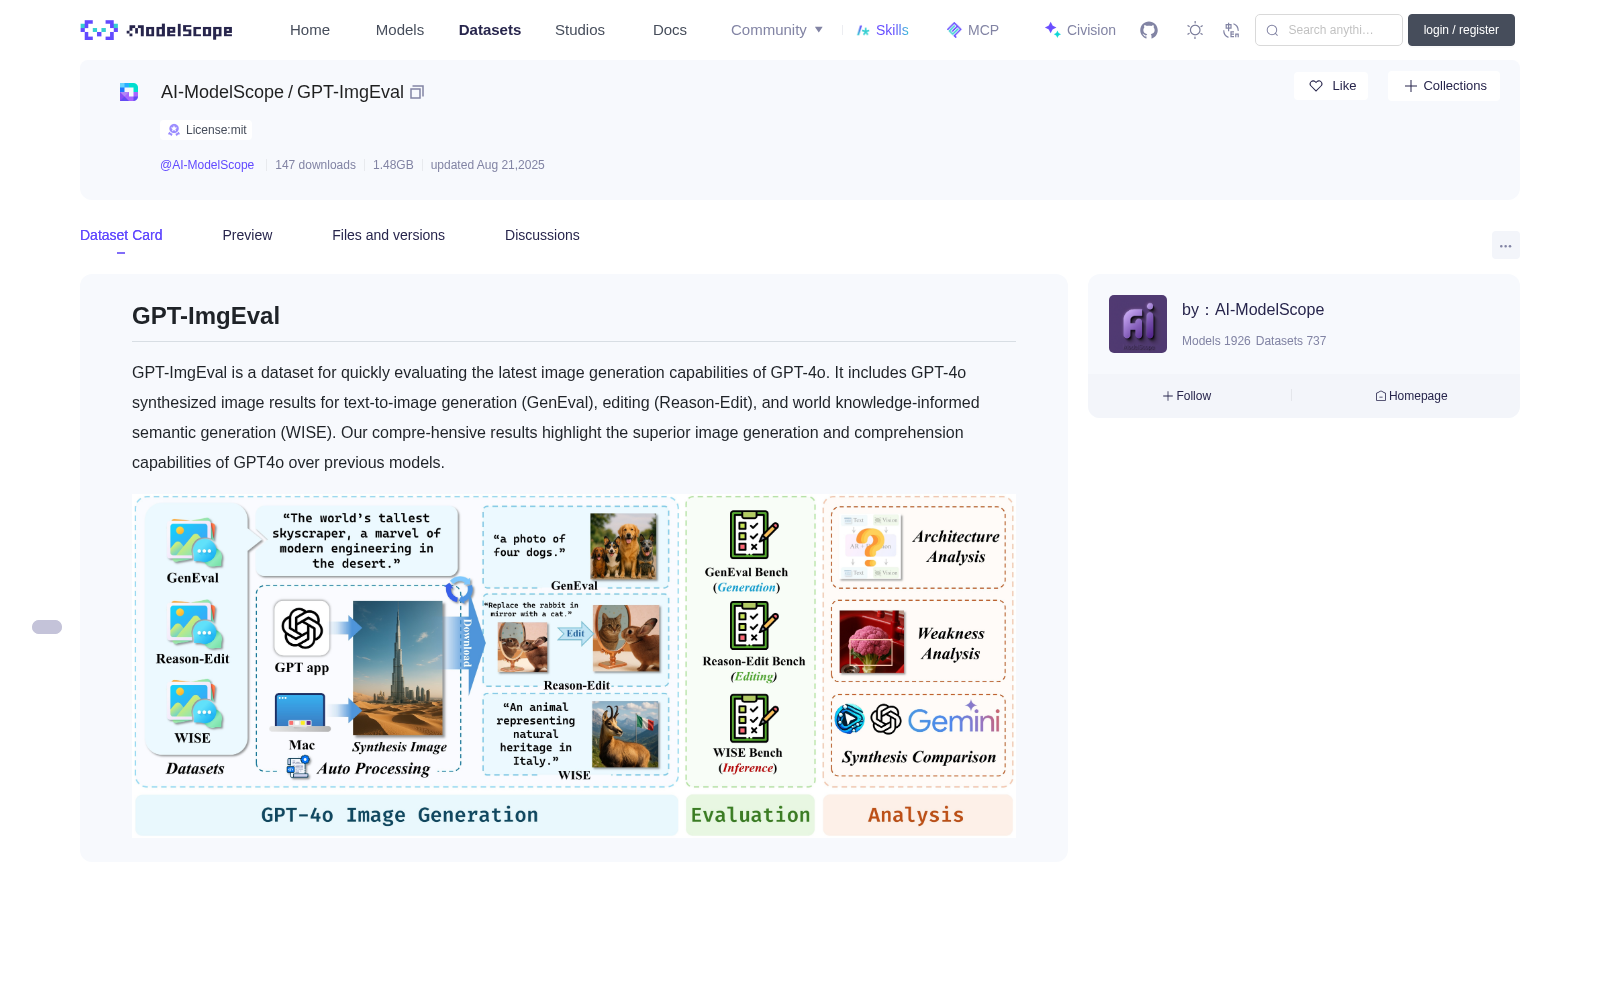The height and width of the screenshot is (1000, 1600).
Task: Switch language with the translate icon
Action: click(1231, 30)
